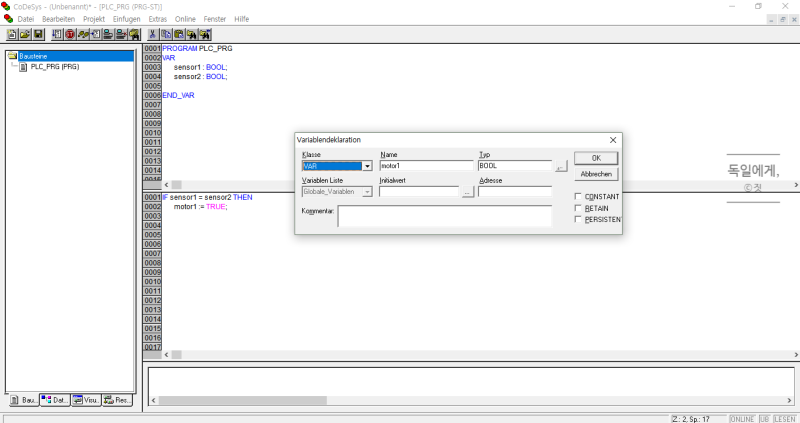Save the project with the floppy disk icon
Image resolution: width=800 pixels, height=423 pixels.
click(x=38, y=34)
